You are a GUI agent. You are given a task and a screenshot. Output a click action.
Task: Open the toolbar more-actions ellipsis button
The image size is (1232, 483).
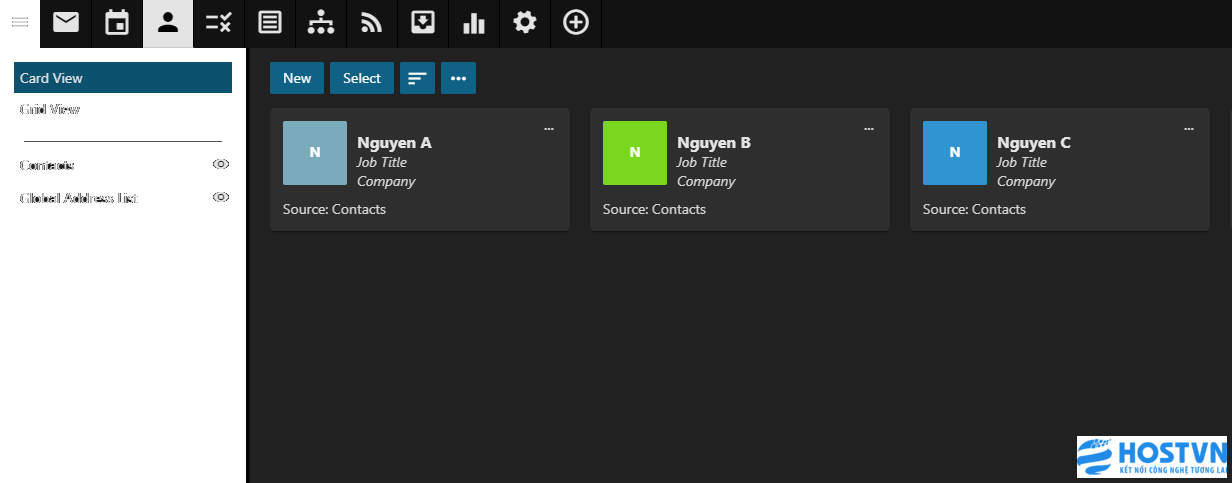point(458,78)
